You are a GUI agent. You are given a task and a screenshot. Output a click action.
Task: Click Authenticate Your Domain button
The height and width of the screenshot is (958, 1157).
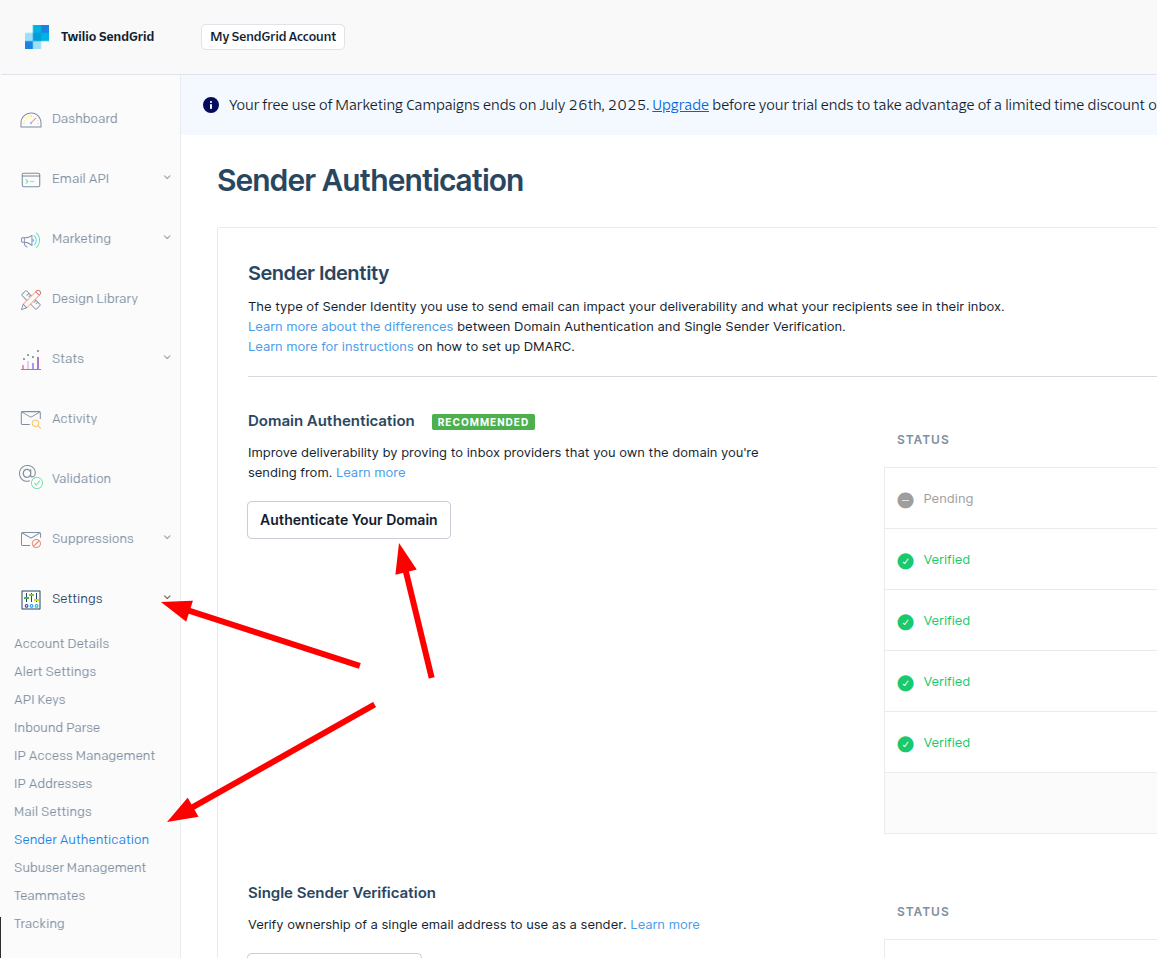[x=349, y=520]
